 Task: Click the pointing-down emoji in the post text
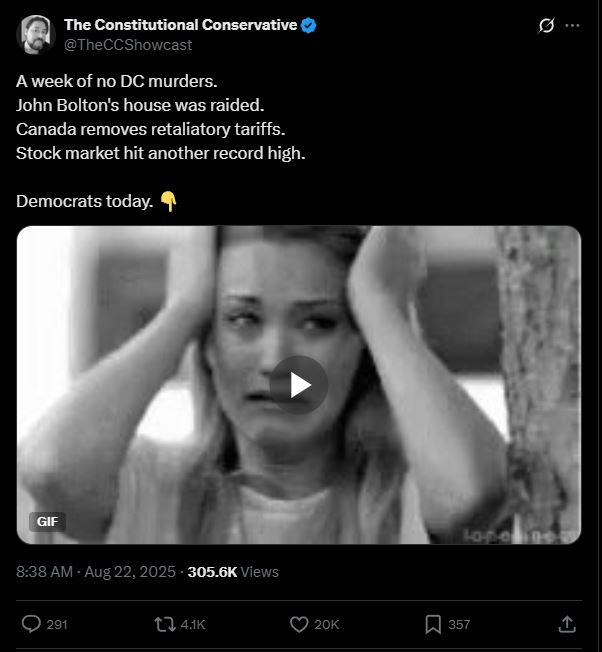tap(168, 202)
